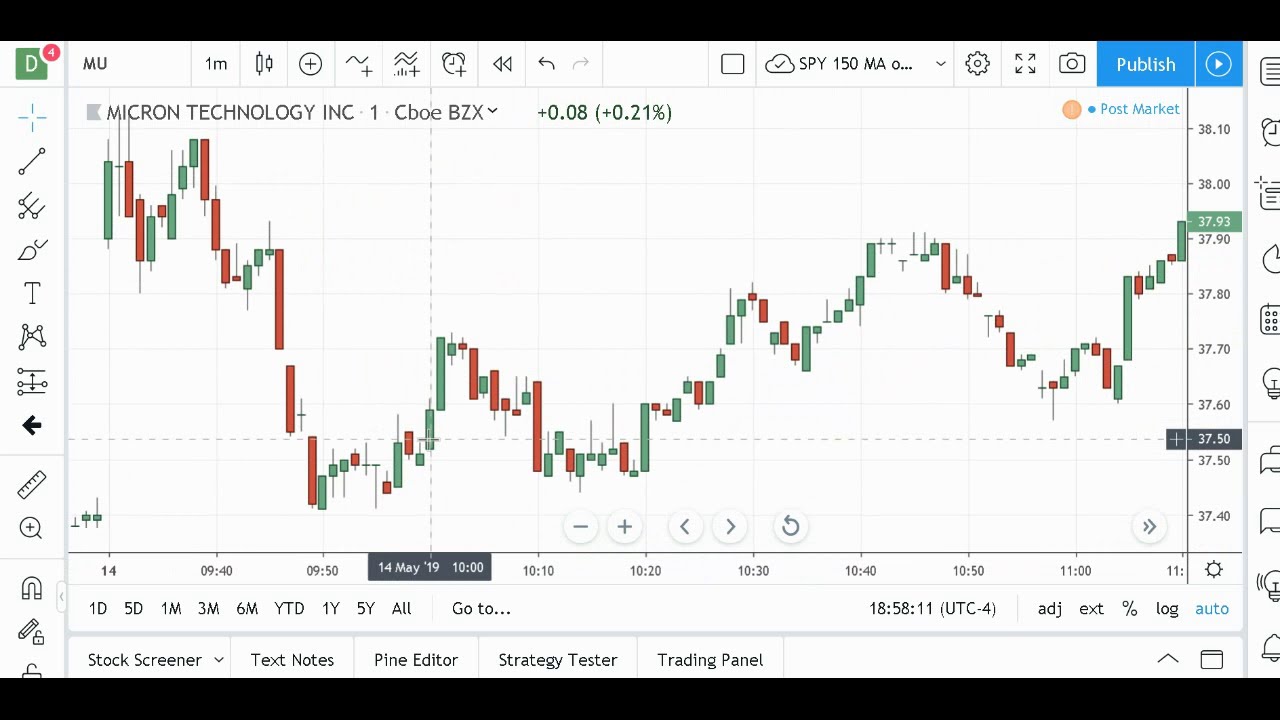
Task: Collapse the left drawing toolbar with the small arrow
Action: click(61, 598)
